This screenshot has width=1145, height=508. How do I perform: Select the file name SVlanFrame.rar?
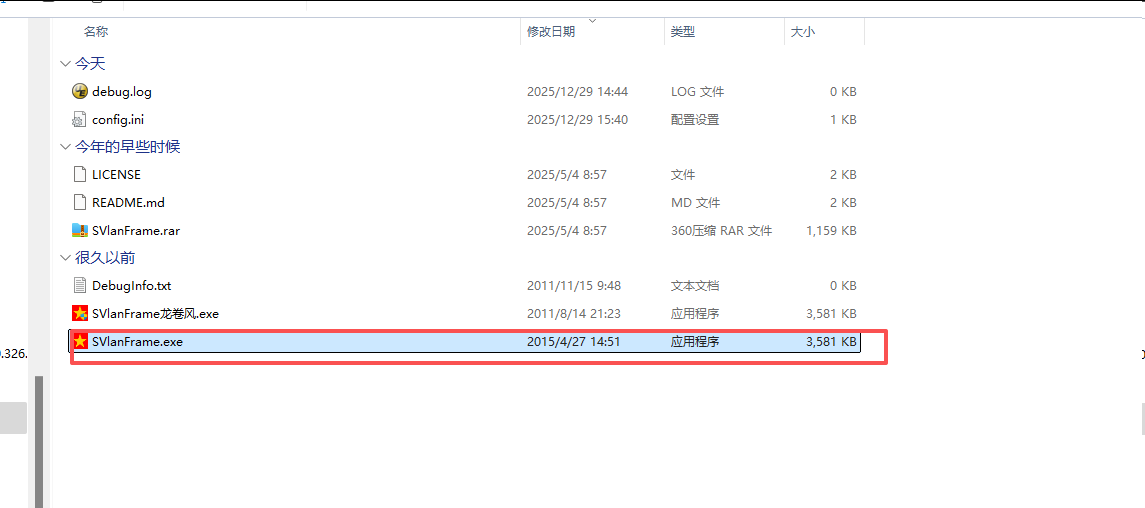[x=136, y=231]
